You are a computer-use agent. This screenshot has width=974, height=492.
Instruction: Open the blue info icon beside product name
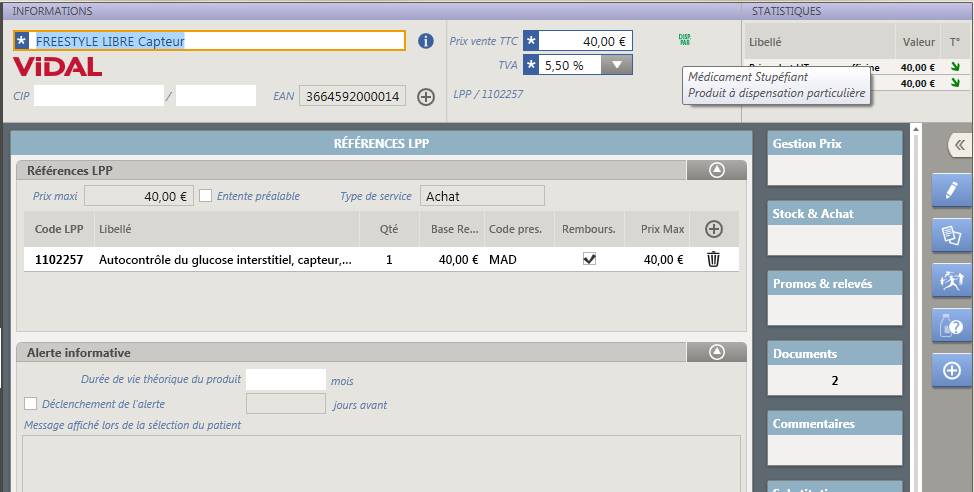(x=426, y=41)
